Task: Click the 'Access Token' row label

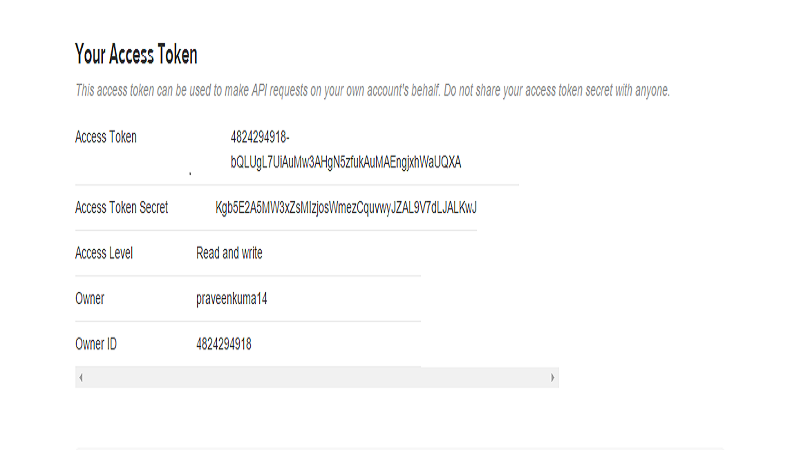Action: [x=106, y=137]
